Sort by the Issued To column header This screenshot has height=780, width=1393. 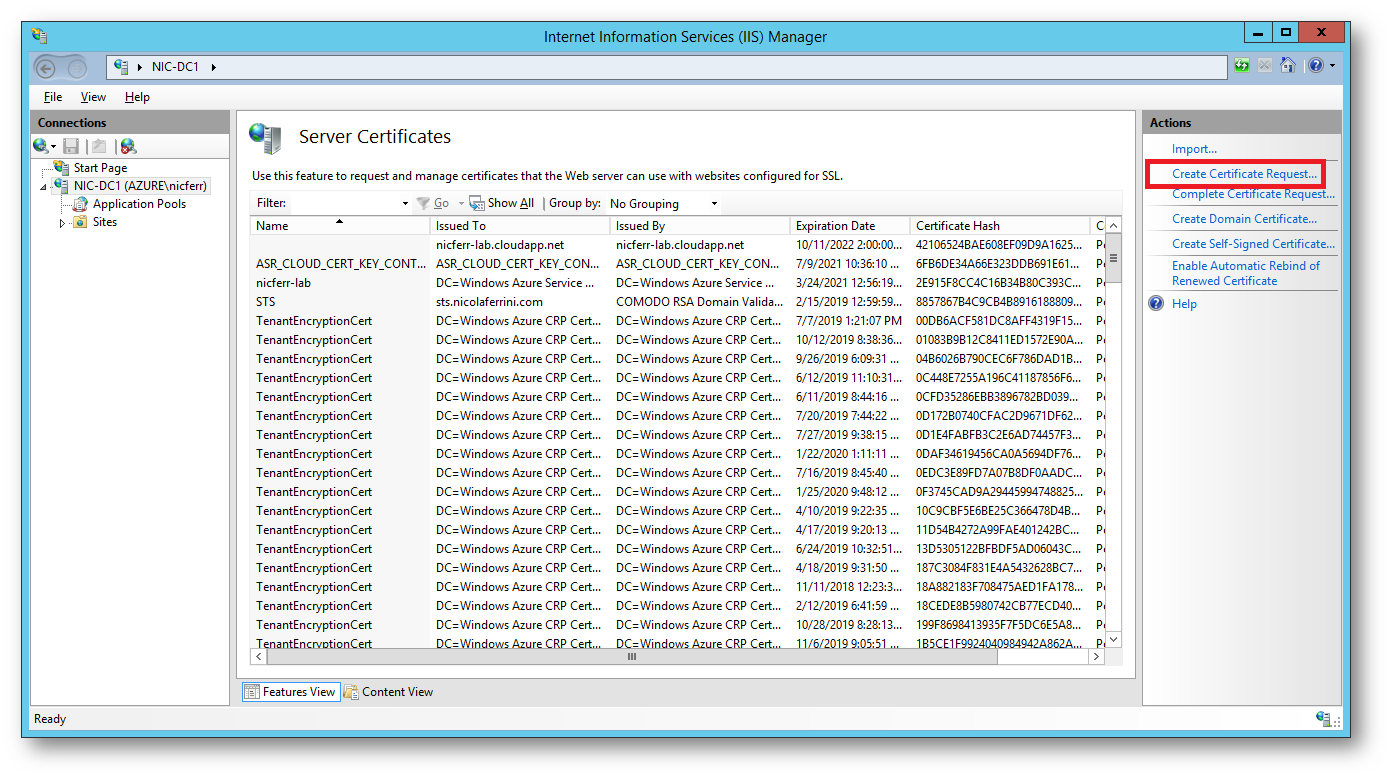[520, 226]
